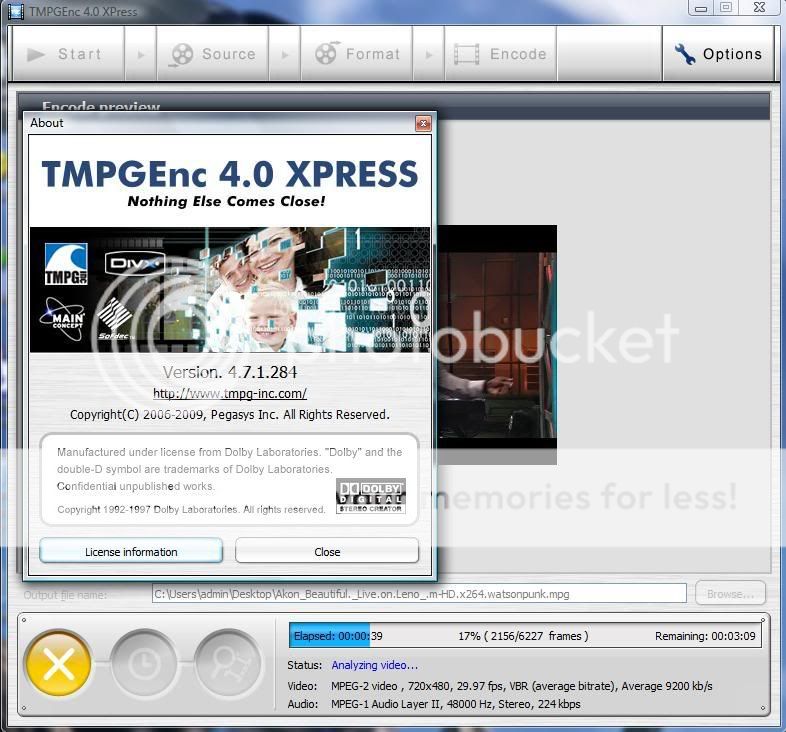Click the Start step tab
786x732 pixels.
coord(68,54)
